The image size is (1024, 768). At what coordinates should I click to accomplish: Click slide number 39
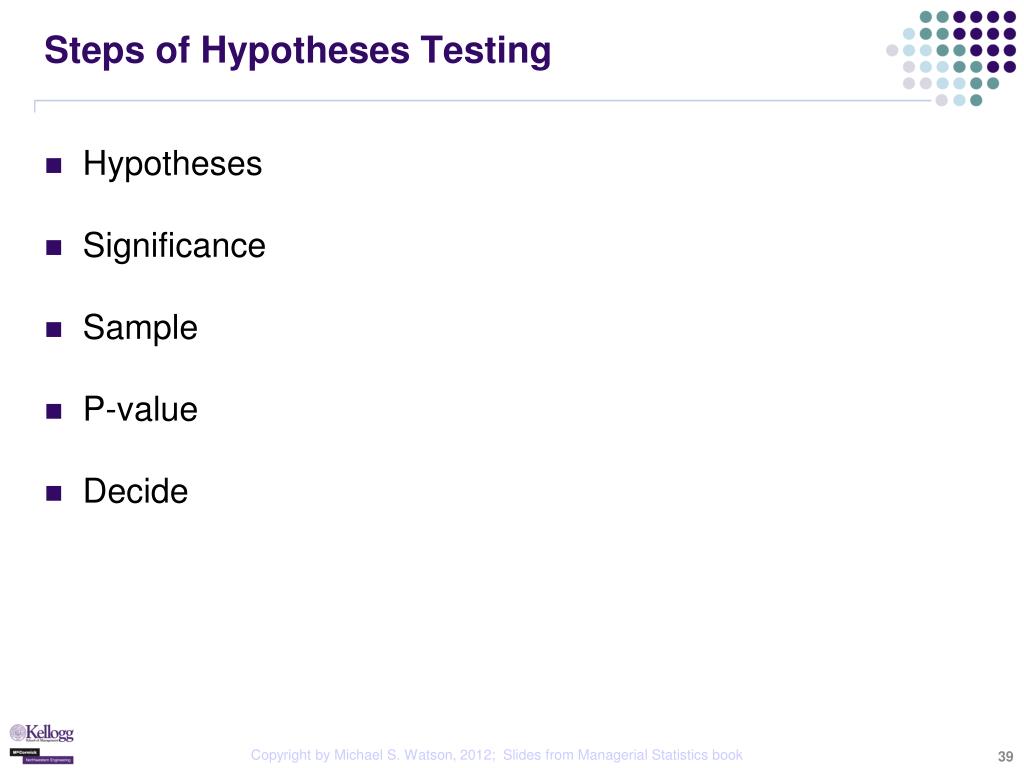[x=1005, y=756]
